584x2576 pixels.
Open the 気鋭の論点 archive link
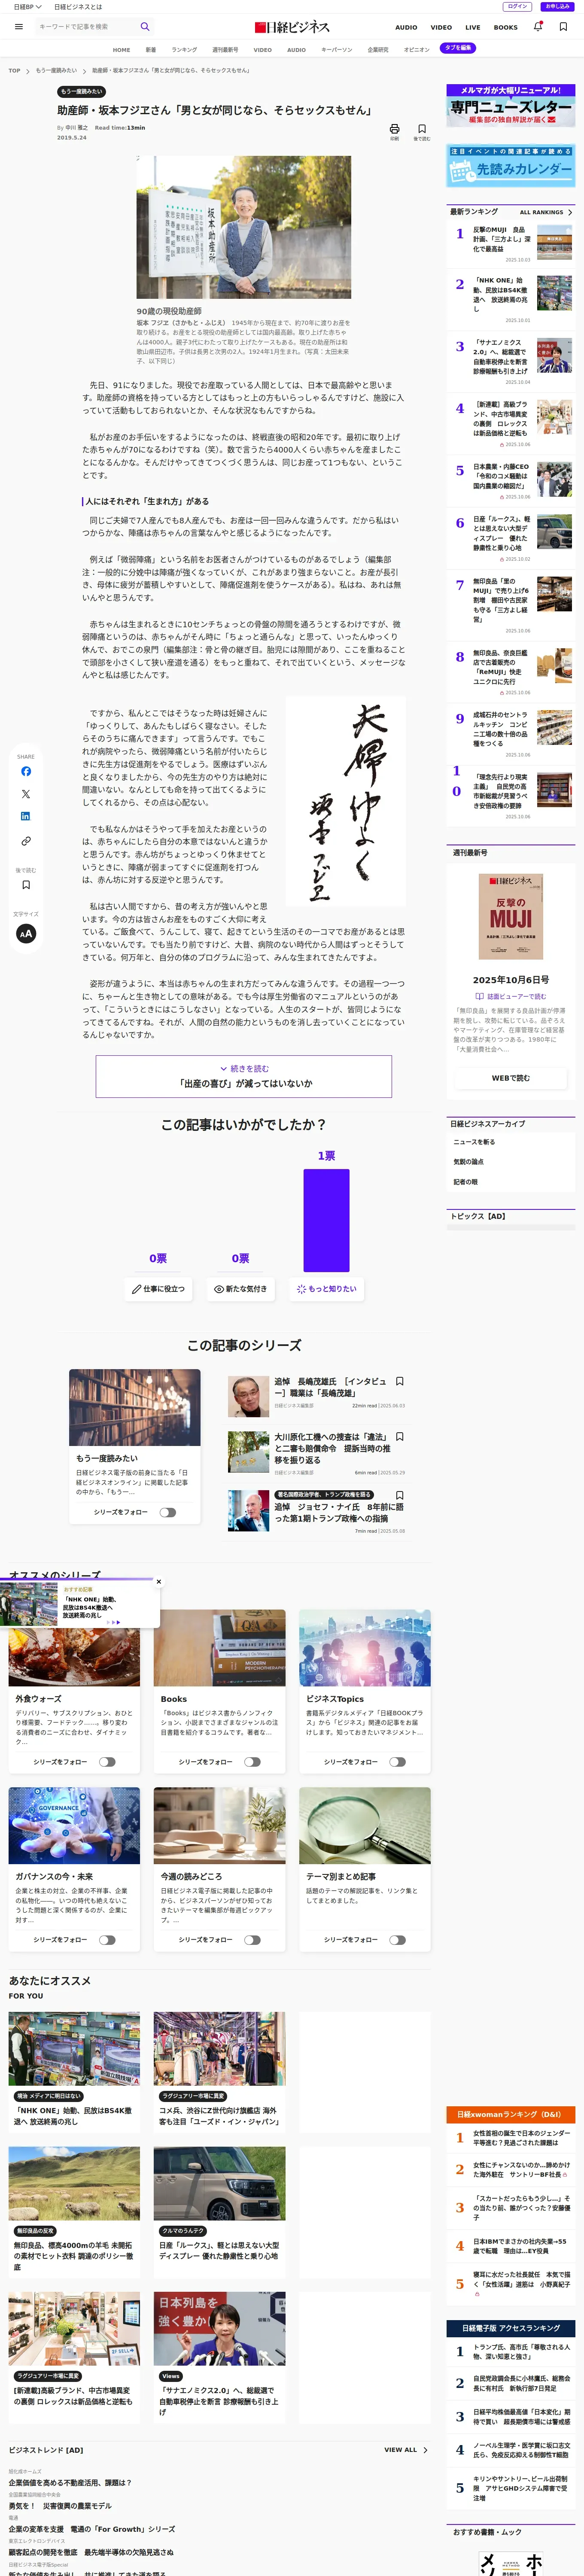coord(468,1162)
